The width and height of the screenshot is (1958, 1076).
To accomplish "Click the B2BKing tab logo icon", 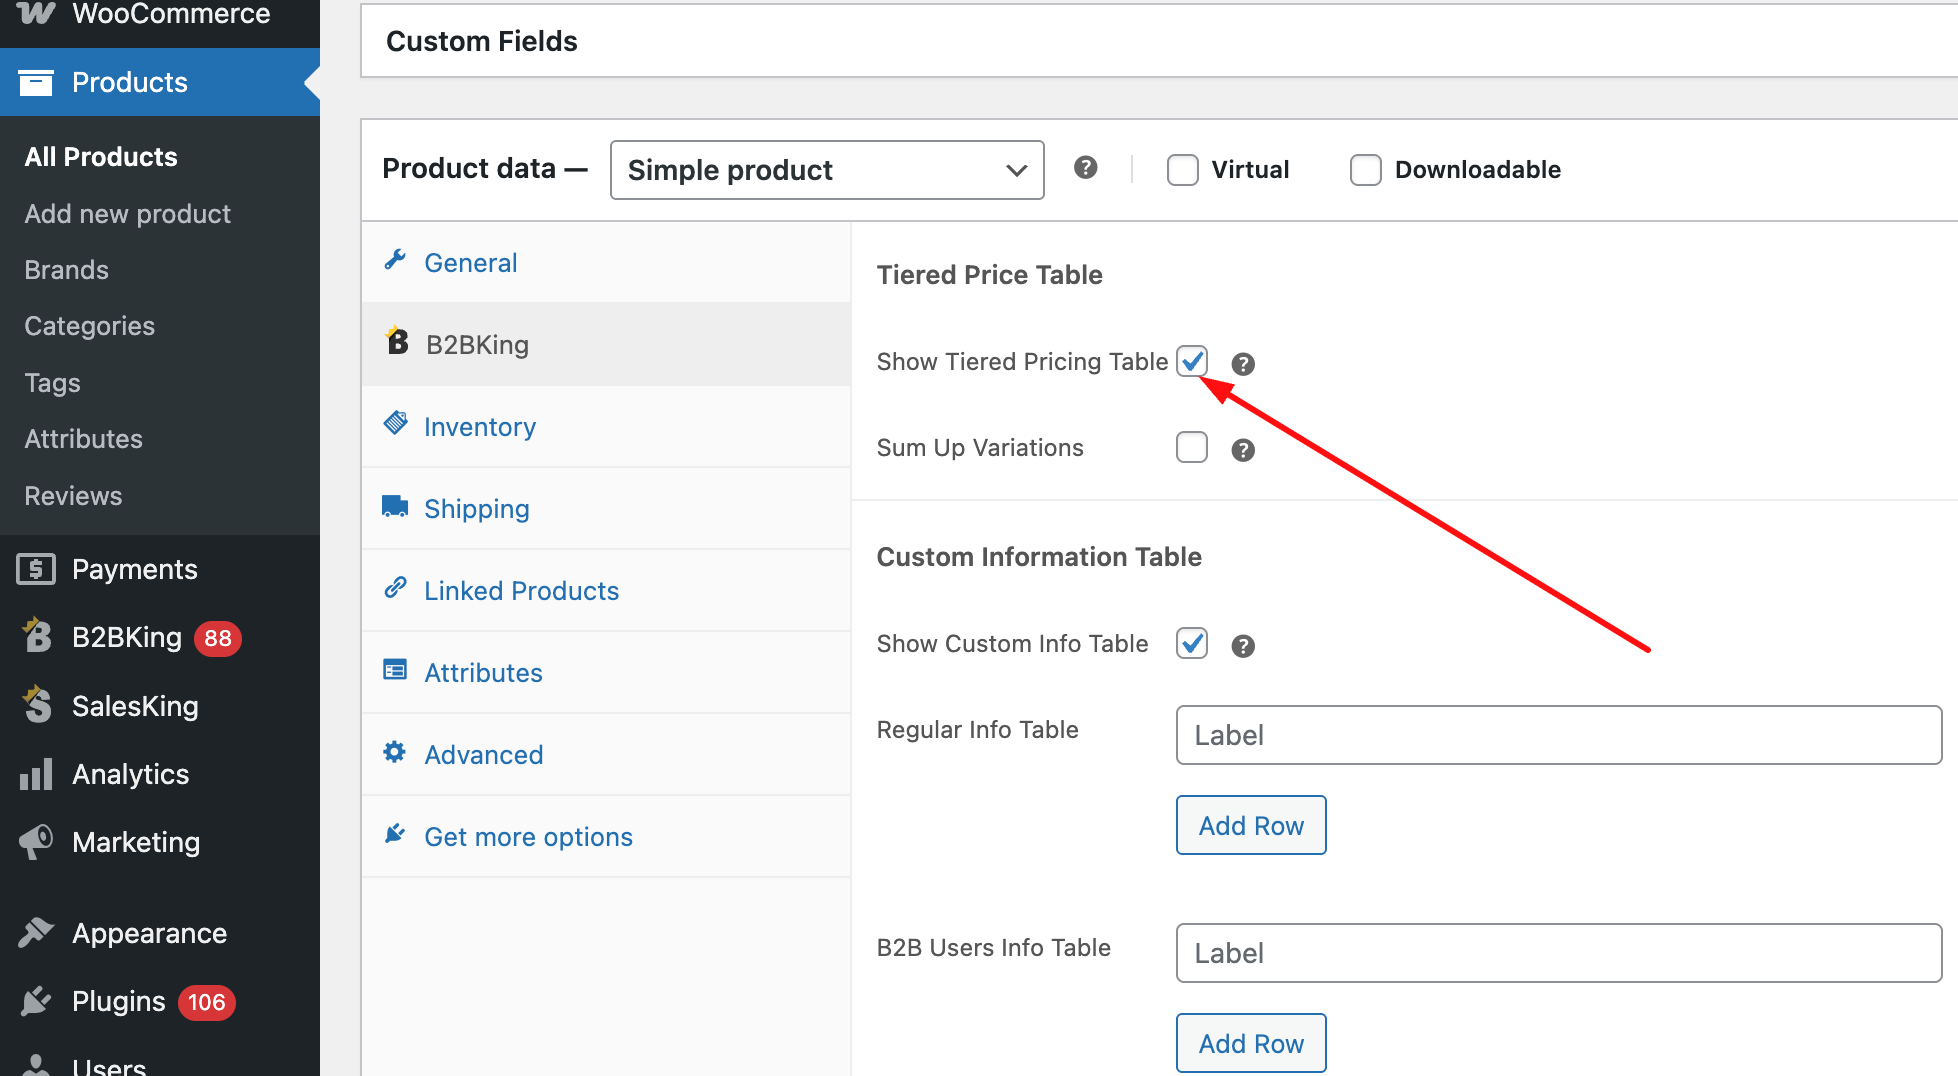I will (397, 341).
